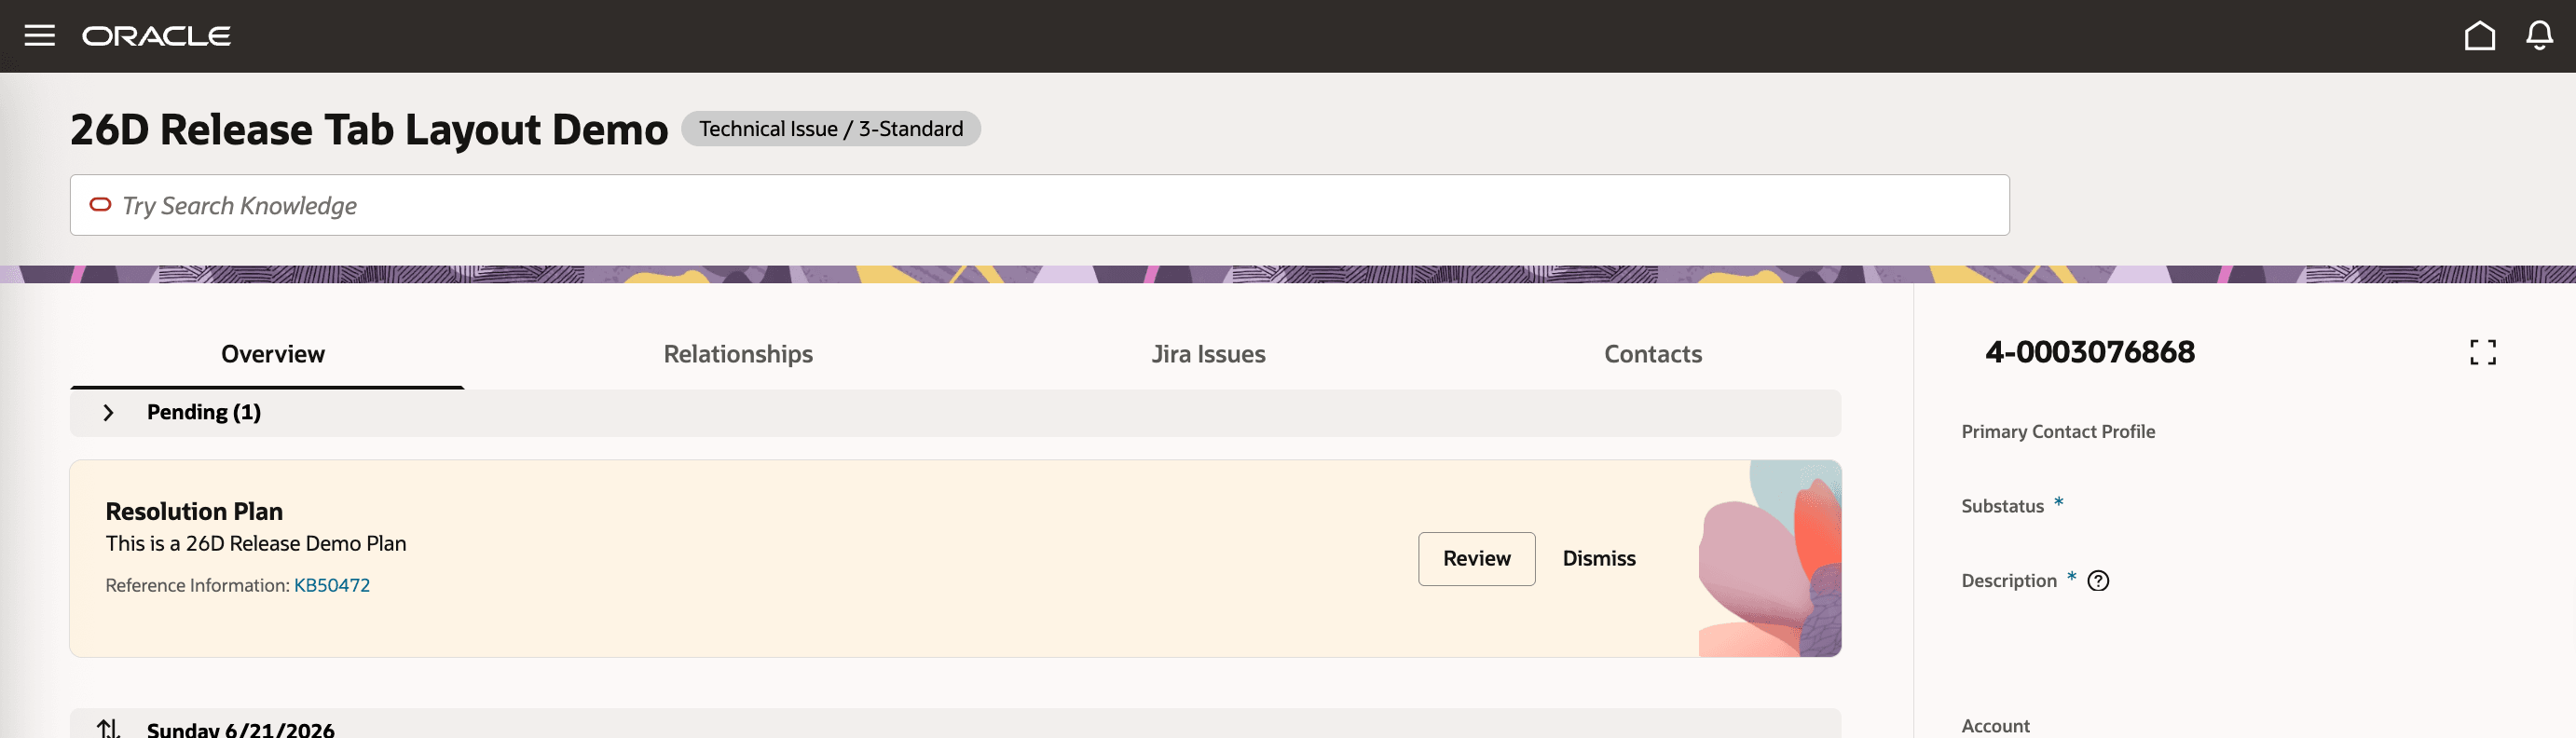Image resolution: width=2576 pixels, height=738 pixels.
Task: Click the Sunday 6/21/2026 date header
Action: [240, 729]
